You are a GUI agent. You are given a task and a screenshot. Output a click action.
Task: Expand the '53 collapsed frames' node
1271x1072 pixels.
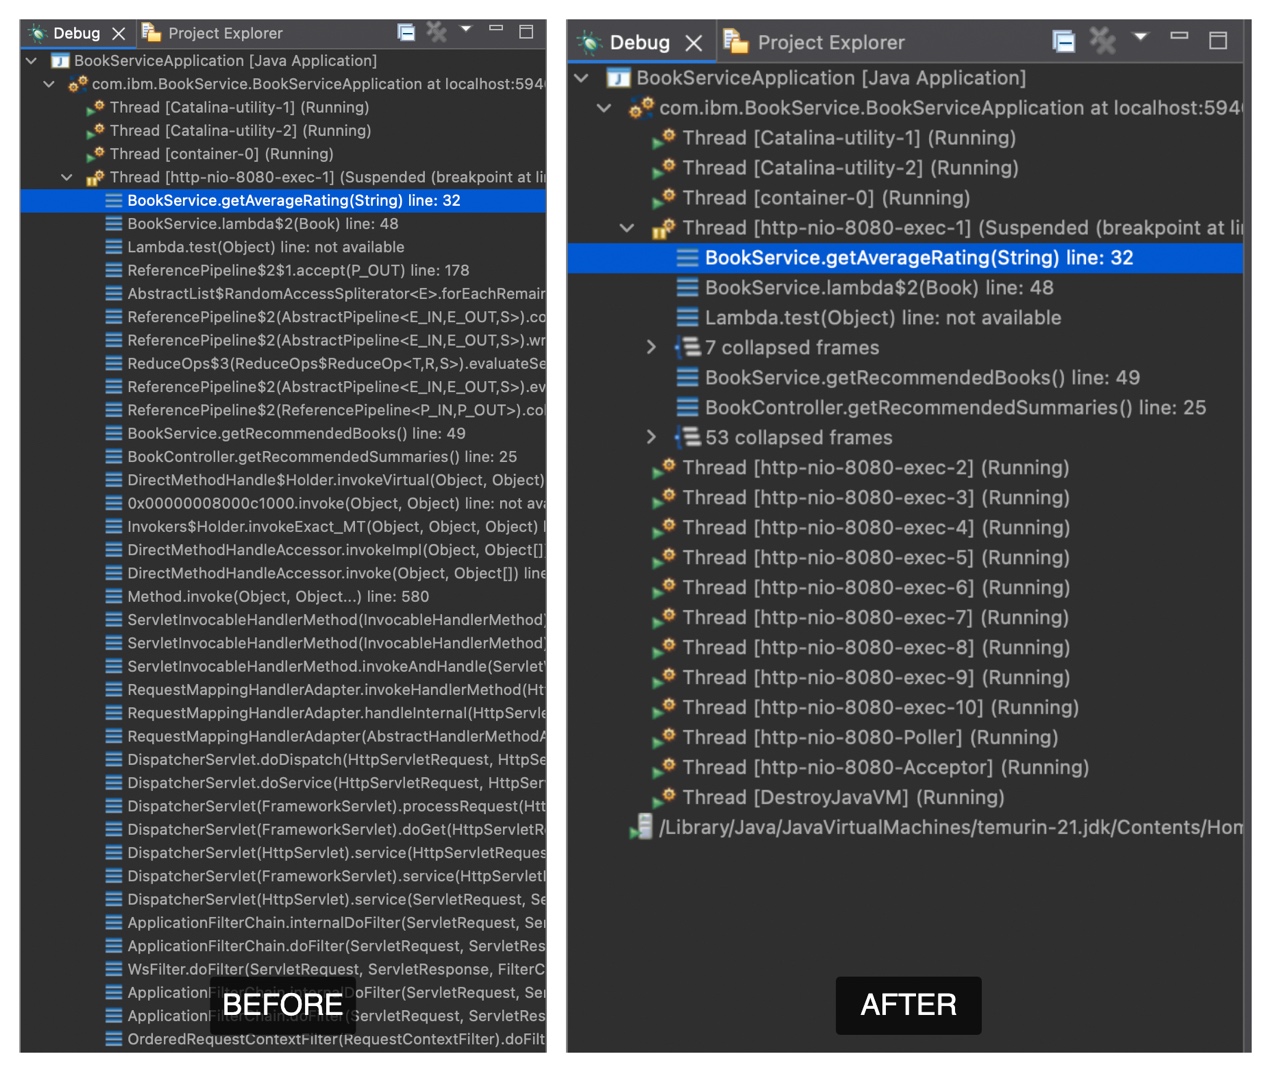pos(651,437)
